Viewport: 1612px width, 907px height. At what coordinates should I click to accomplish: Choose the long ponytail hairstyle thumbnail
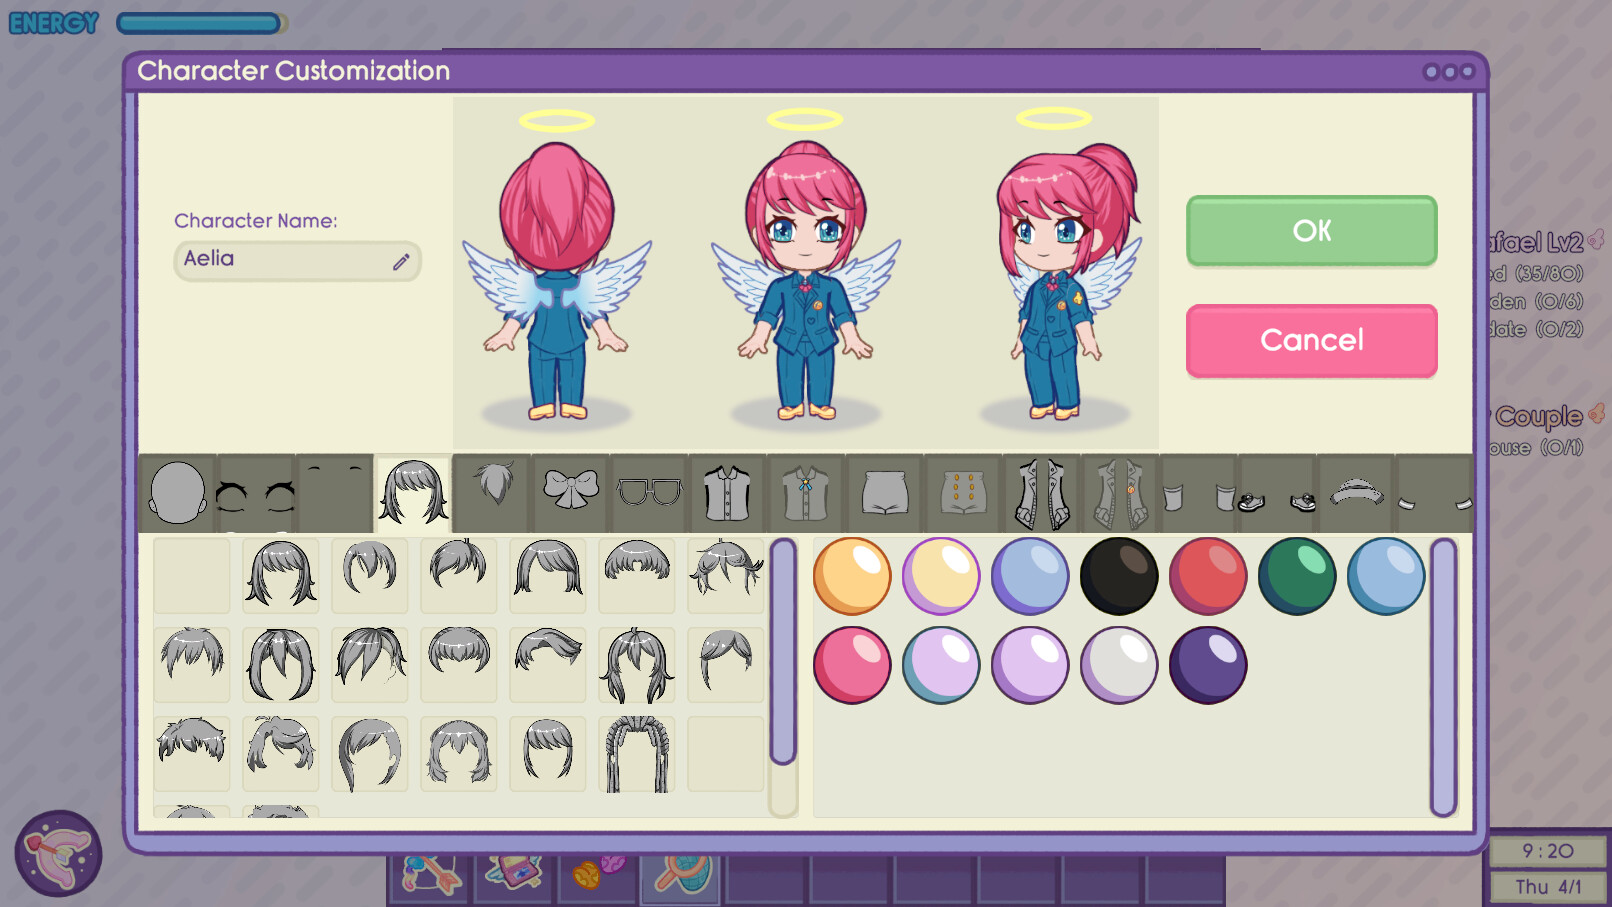point(636,665)
